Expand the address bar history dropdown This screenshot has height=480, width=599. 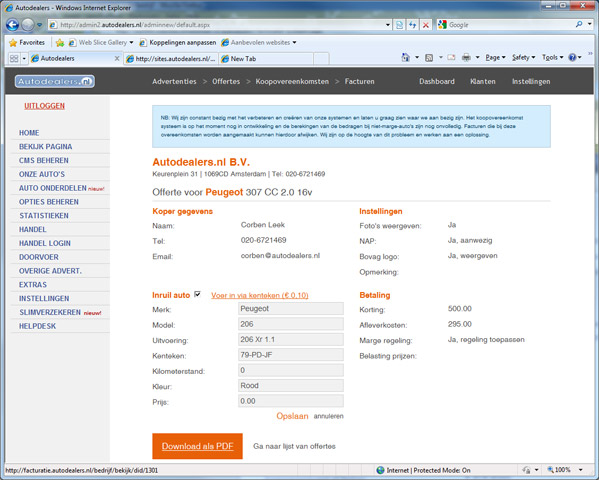coord(388,25)
